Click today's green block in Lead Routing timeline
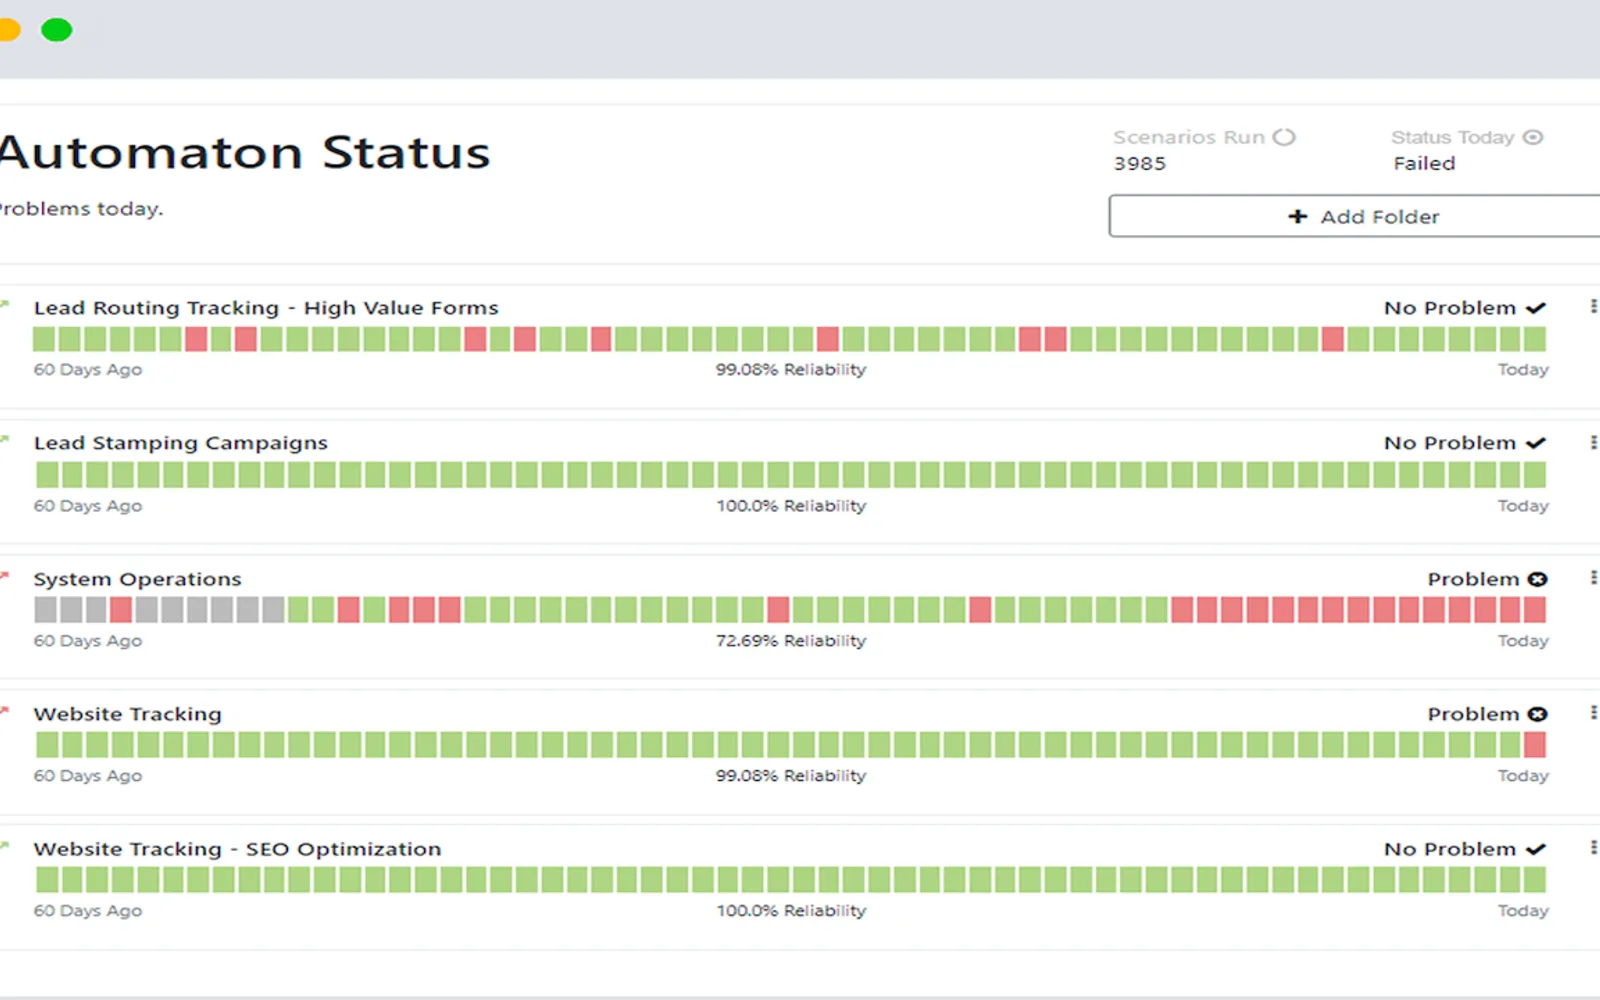 point(1535,339)
